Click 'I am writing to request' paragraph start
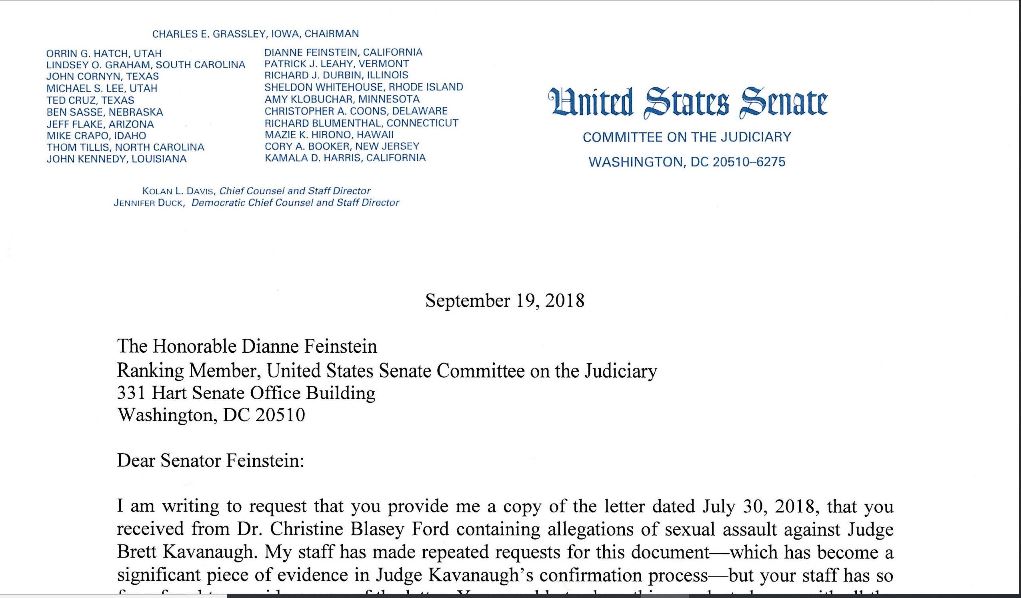1021x598 pixels. 200,508
